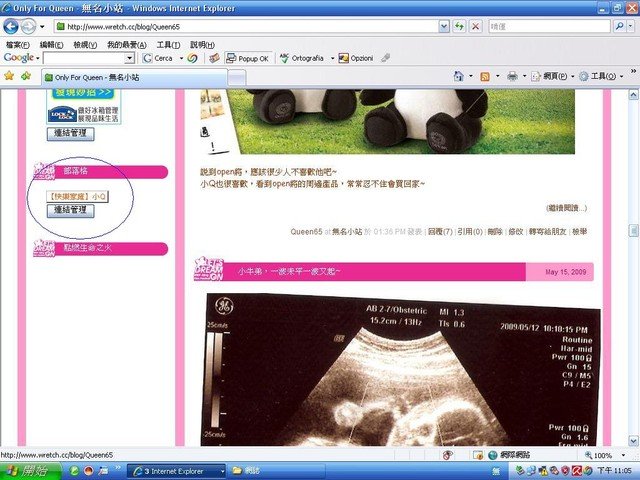Click the 引用(0) trackback link
640x480 pixels.
point(470,231)
